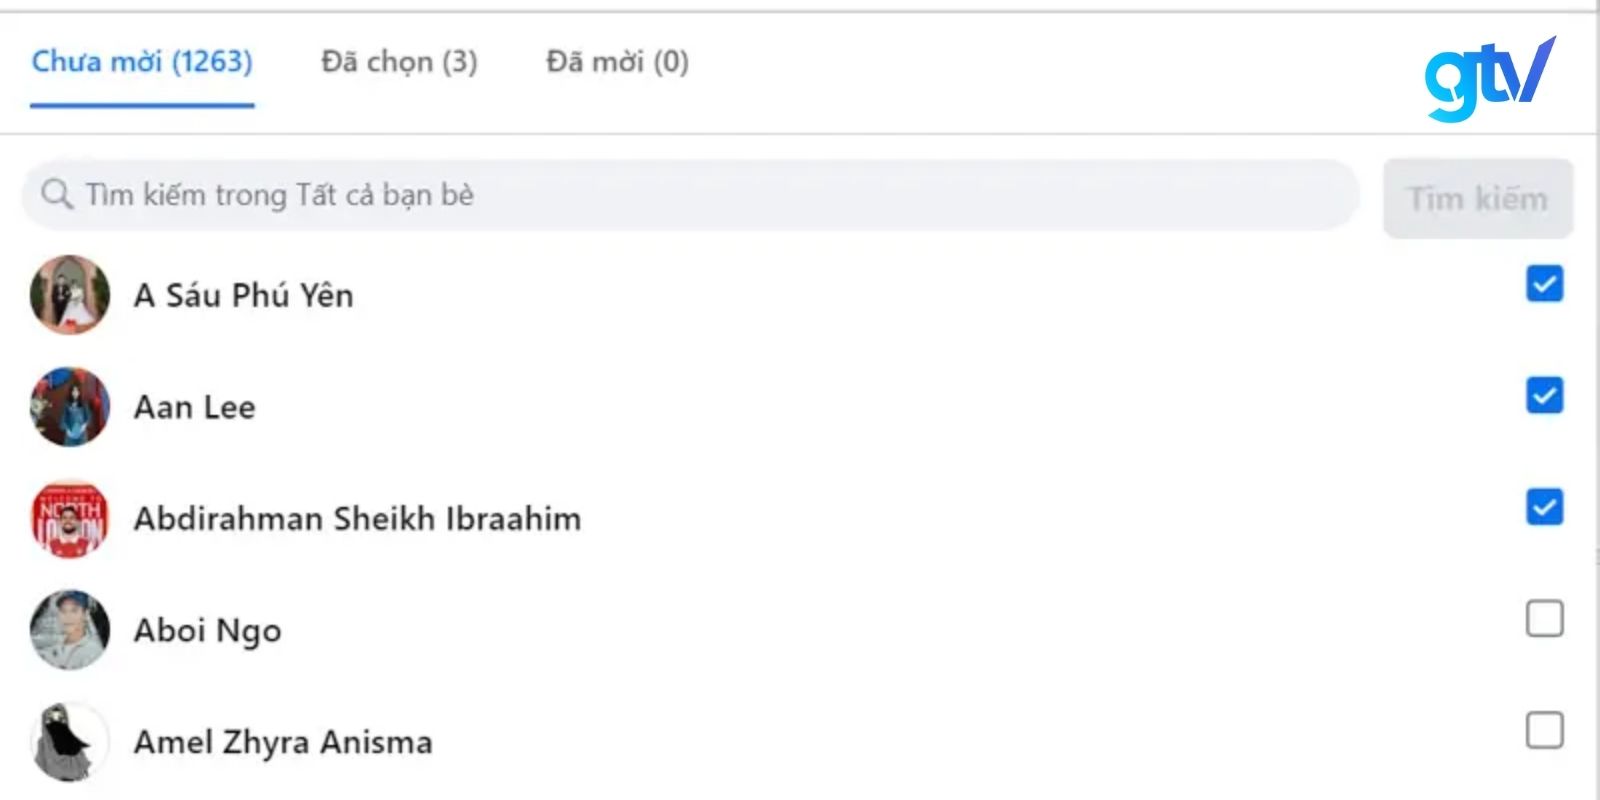Click the Tìm kiếm button
The width and height of the screenshot is (1600, 800).
pyautogui.click(x=1478, y=198)
